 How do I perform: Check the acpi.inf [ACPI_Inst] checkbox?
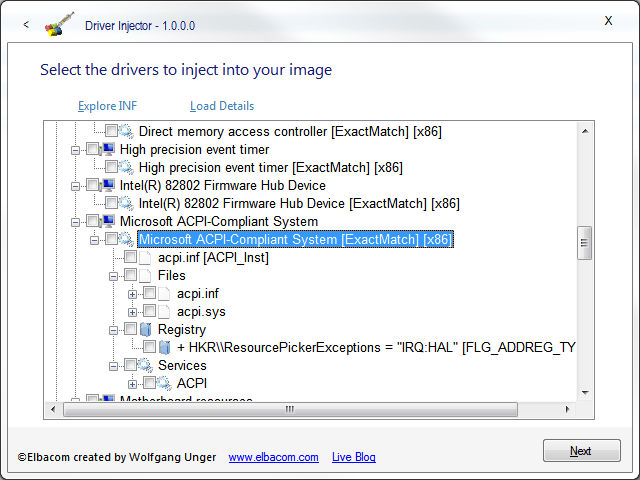131,257
